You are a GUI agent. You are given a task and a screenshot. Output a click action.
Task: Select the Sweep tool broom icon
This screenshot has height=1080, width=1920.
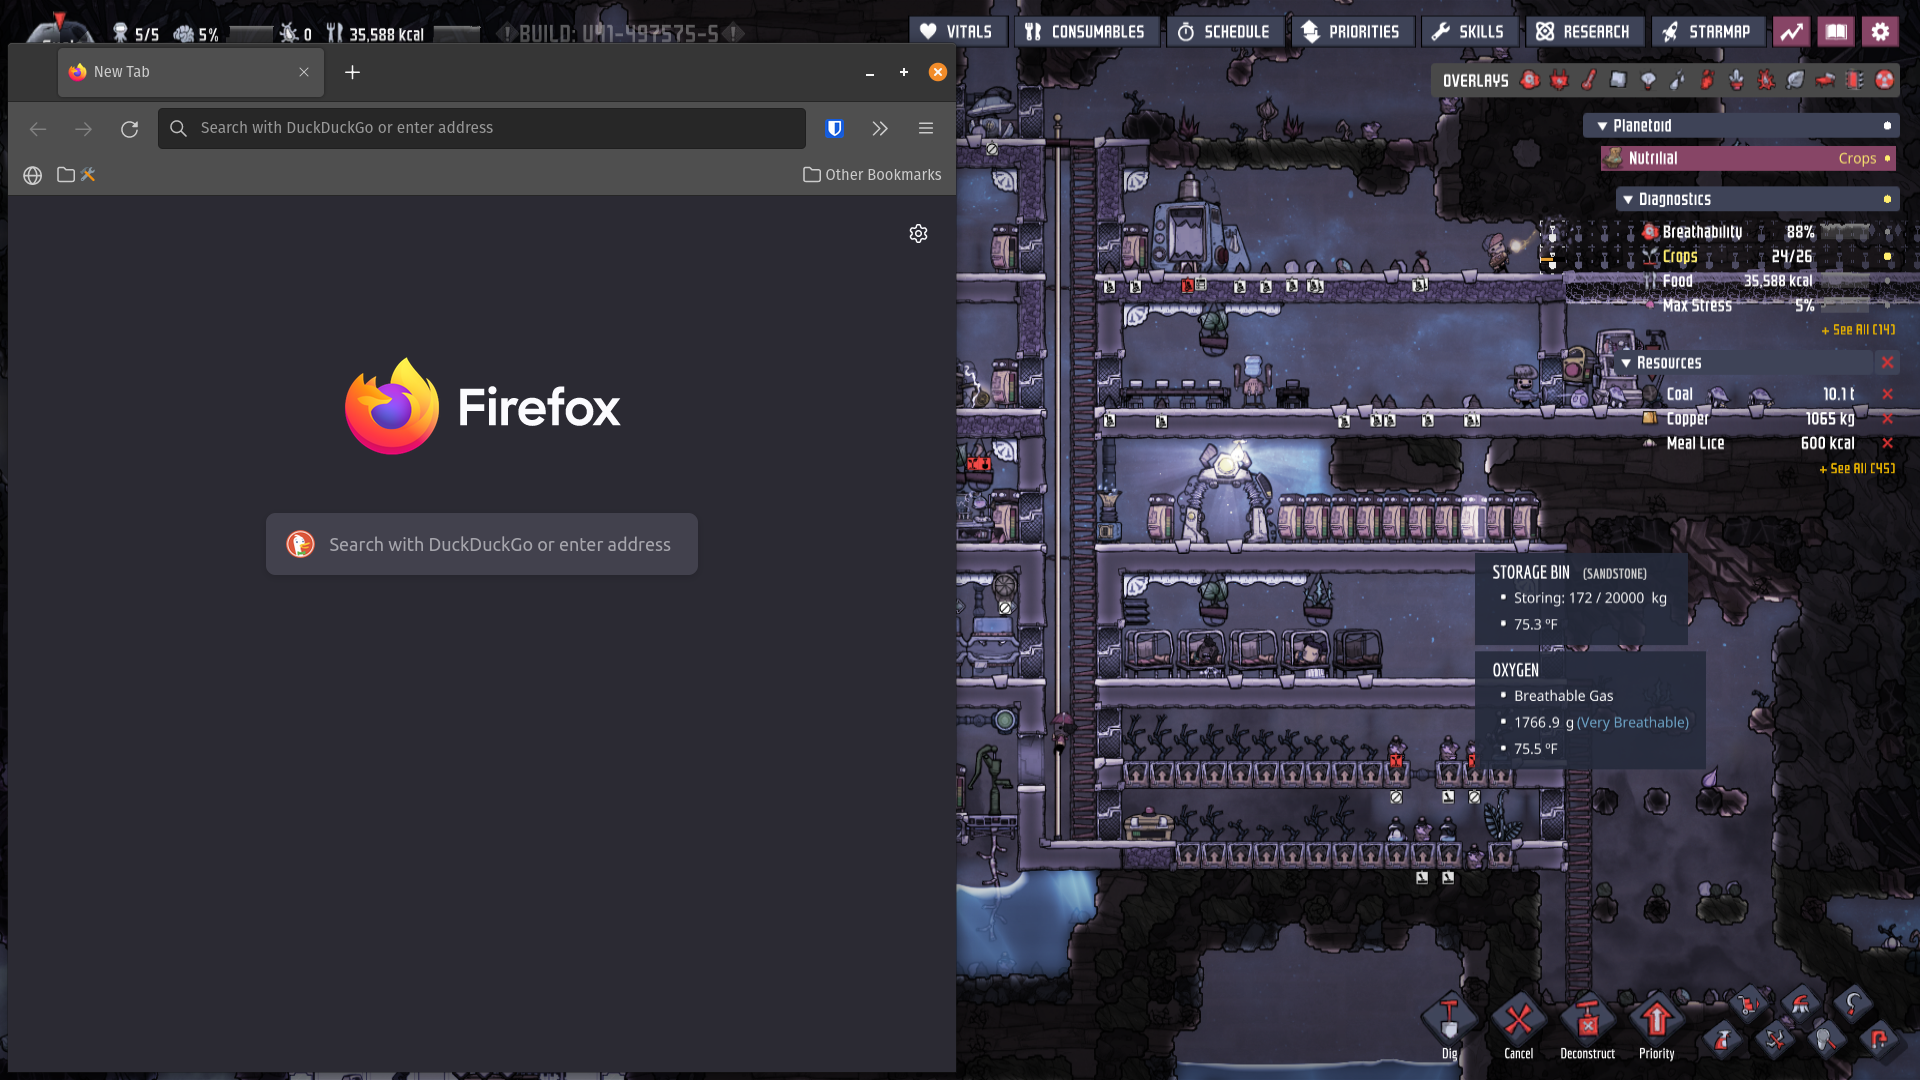point(1800,1005)
